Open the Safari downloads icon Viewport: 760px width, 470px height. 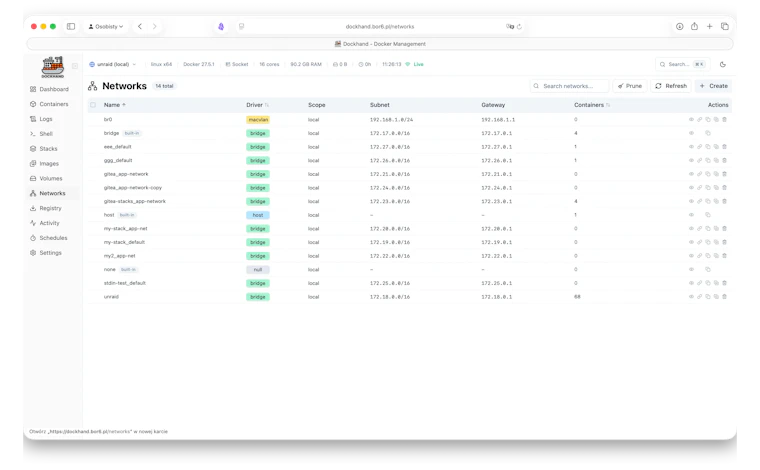680,26
